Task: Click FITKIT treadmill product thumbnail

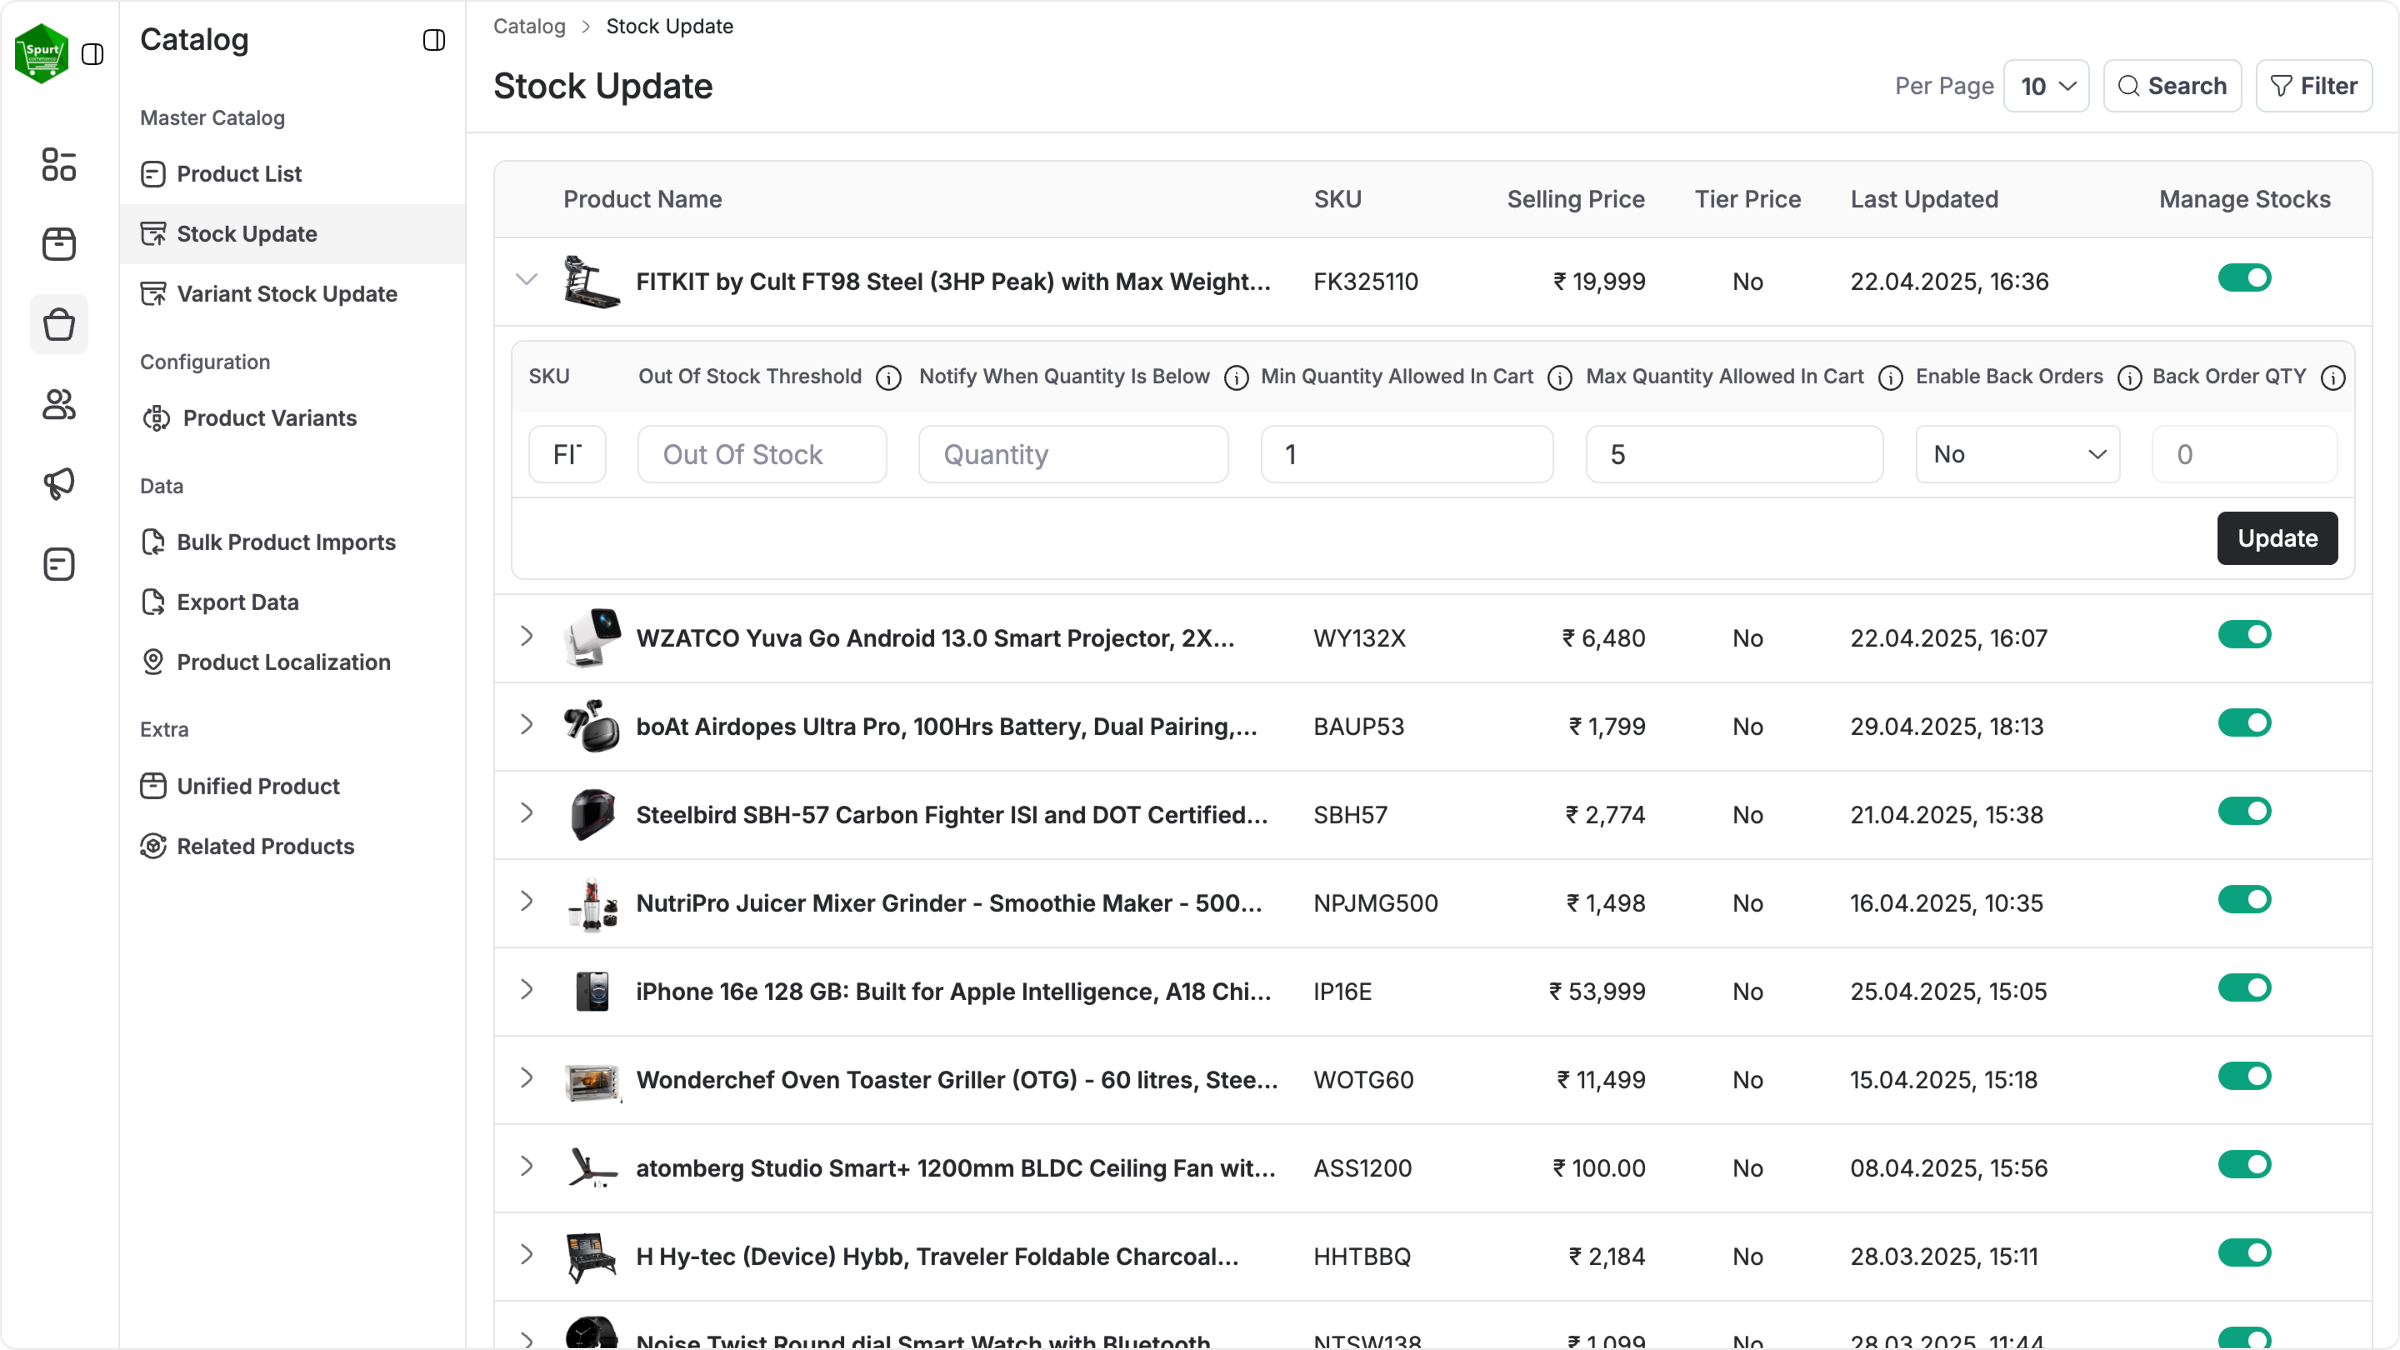Action: point(591,282)
